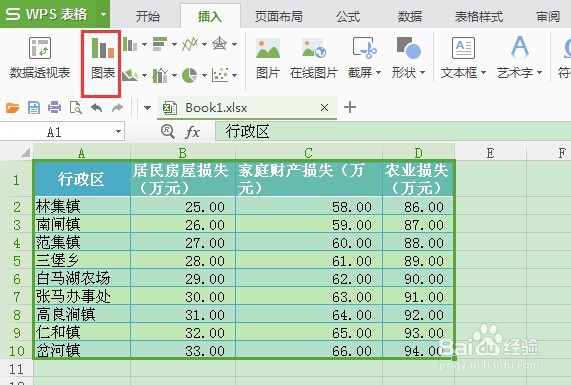Switch to the 数据 ribbon tab

[x=410, y=16]
